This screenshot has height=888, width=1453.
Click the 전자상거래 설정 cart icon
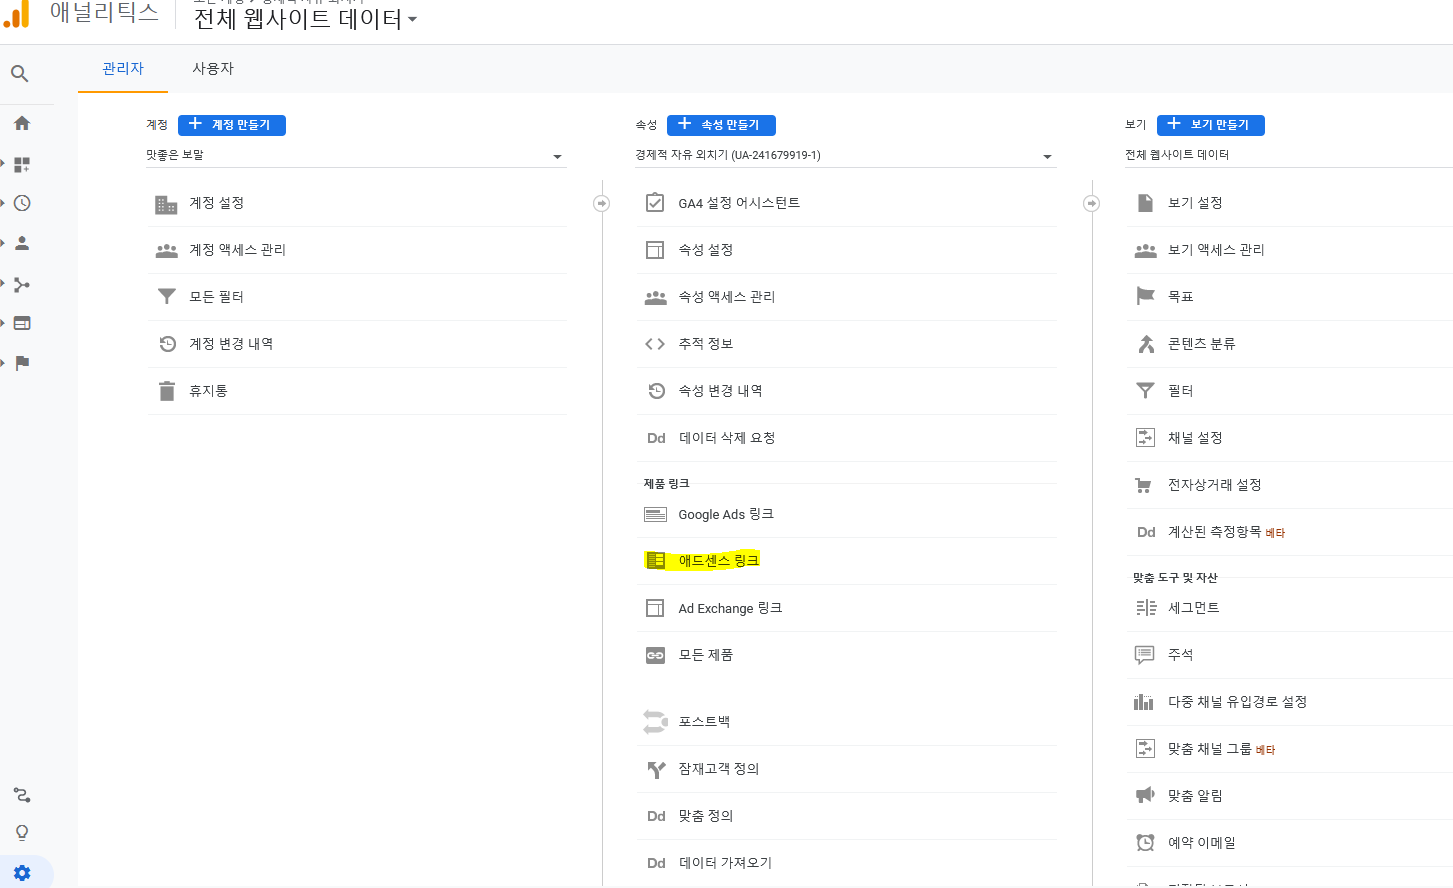click(x=1143, y=485)
